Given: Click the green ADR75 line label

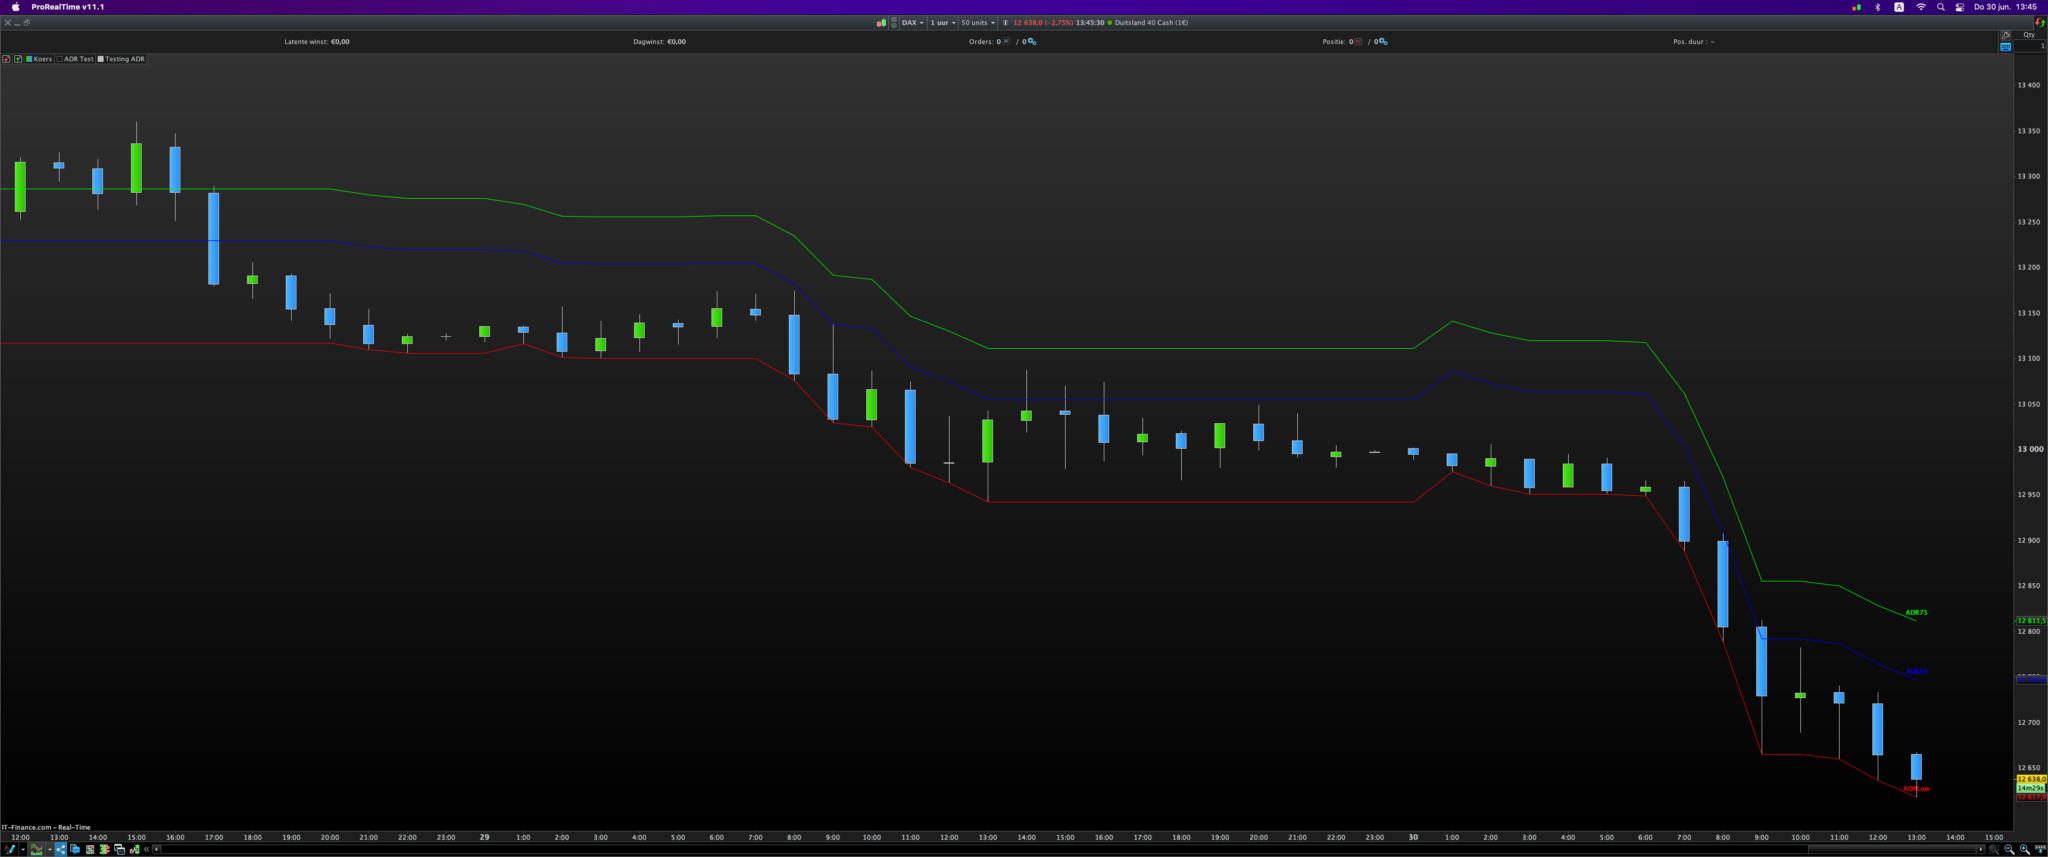Looking at the screenshot, I should (1916, 612).
